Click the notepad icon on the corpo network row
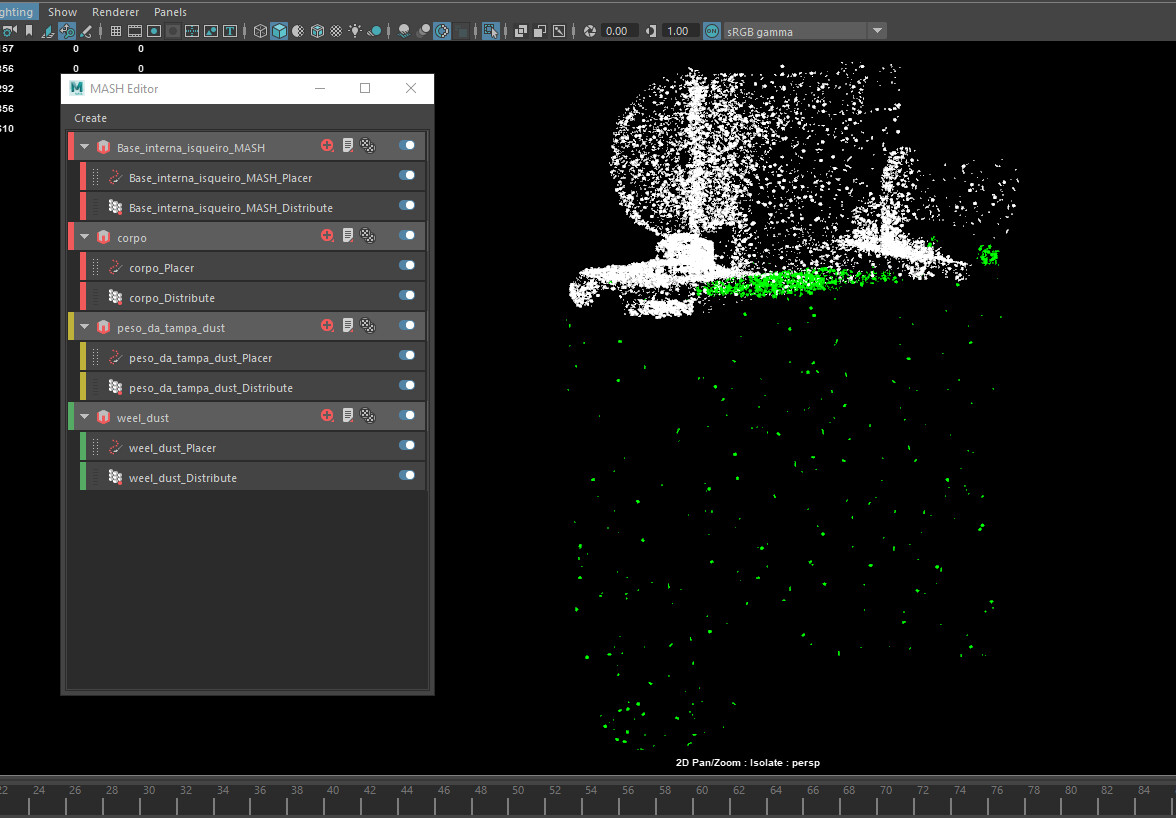The height and width of the screenshot is (818, 1176). point(347,236)
